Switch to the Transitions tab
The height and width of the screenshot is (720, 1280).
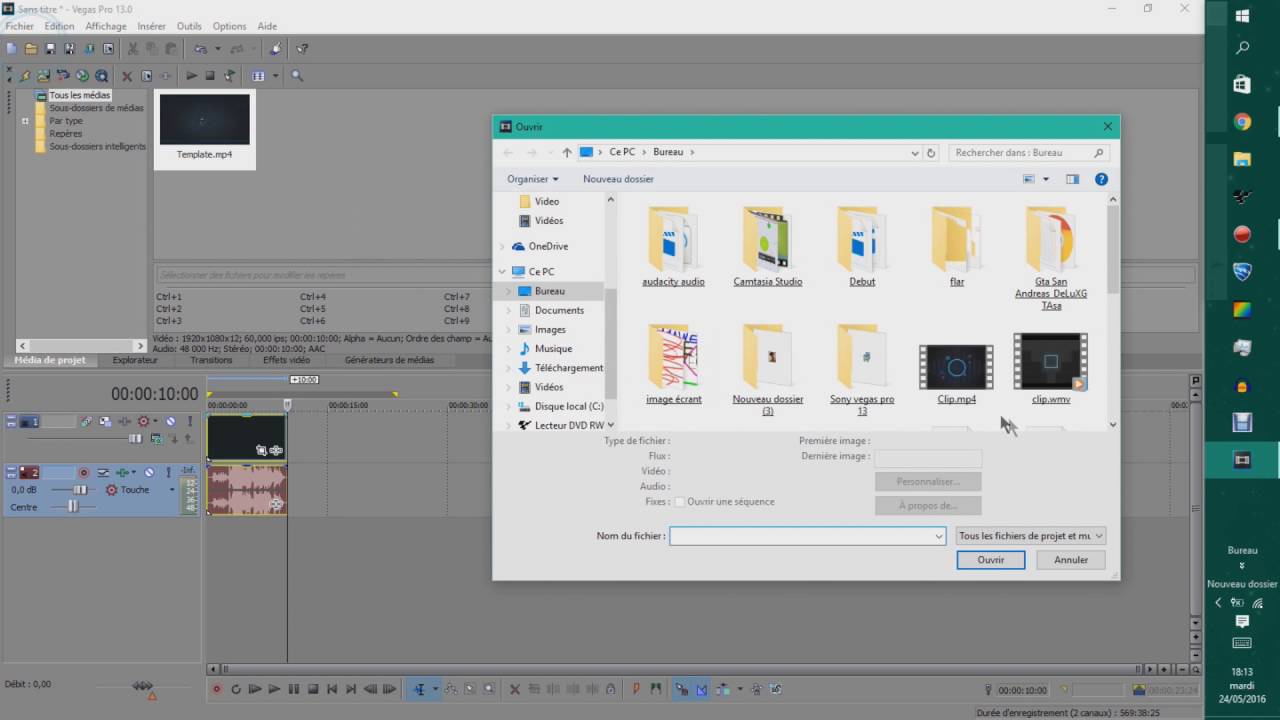click(211, 360)
